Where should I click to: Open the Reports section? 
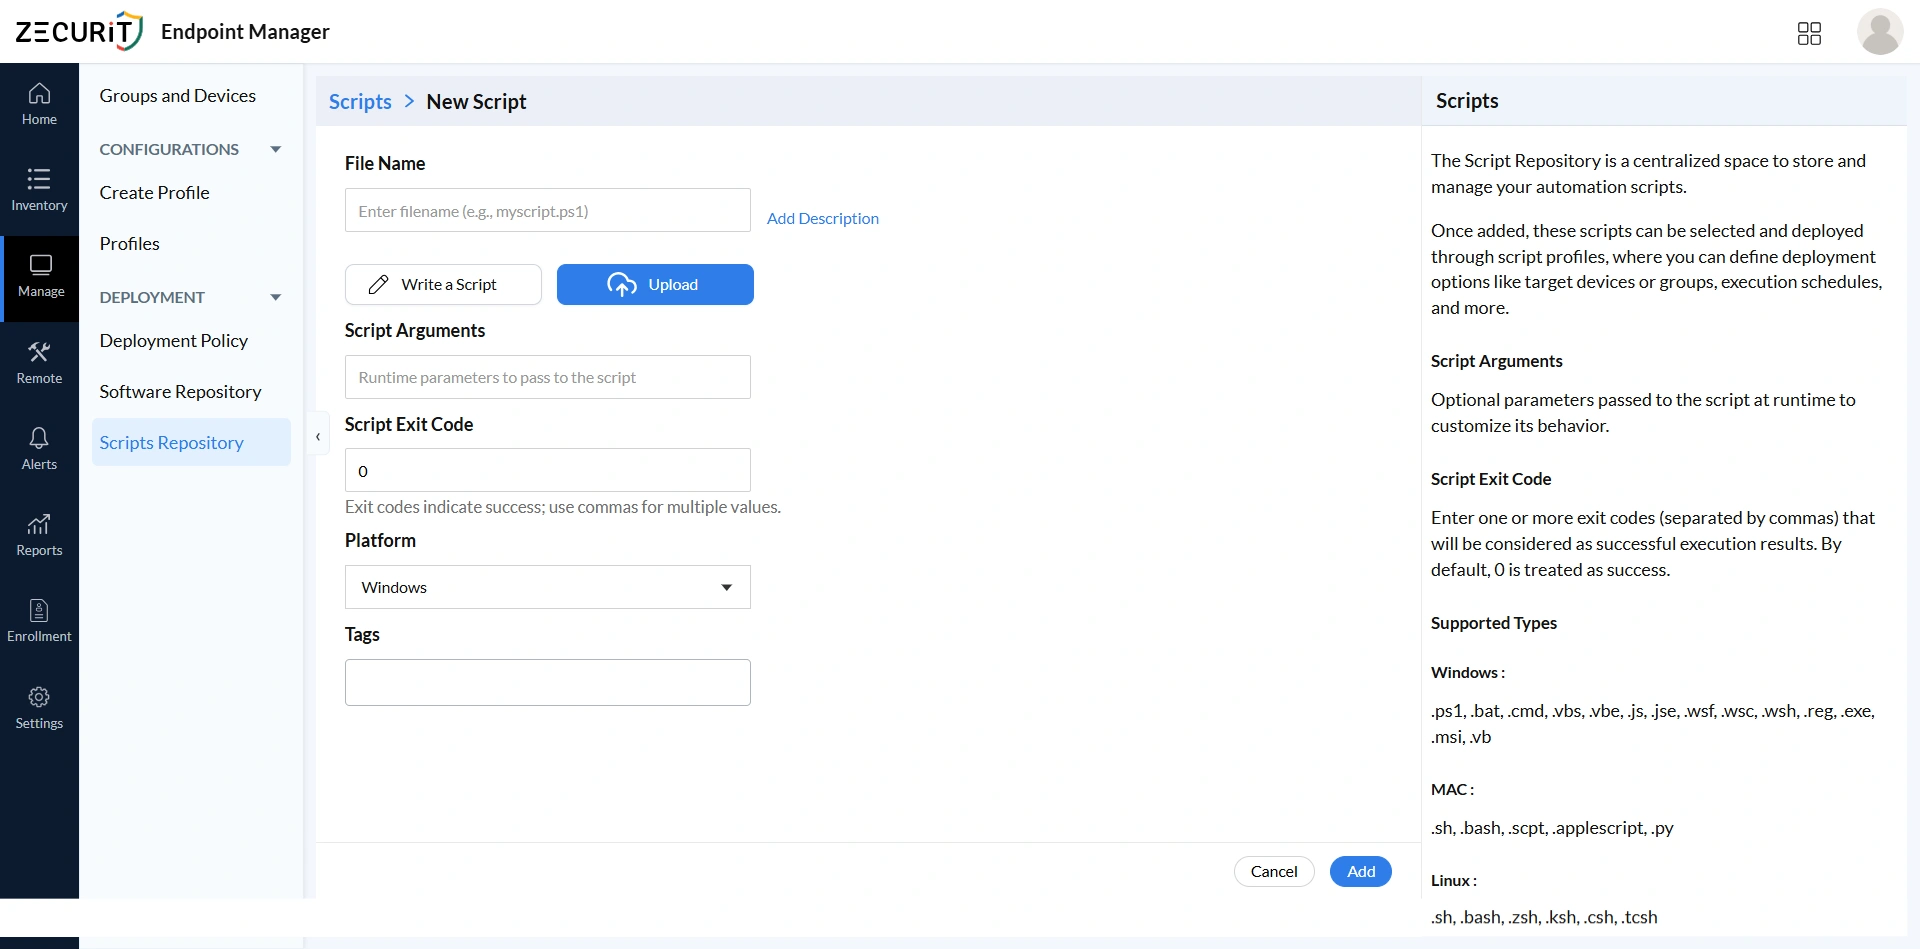(38, 535)
